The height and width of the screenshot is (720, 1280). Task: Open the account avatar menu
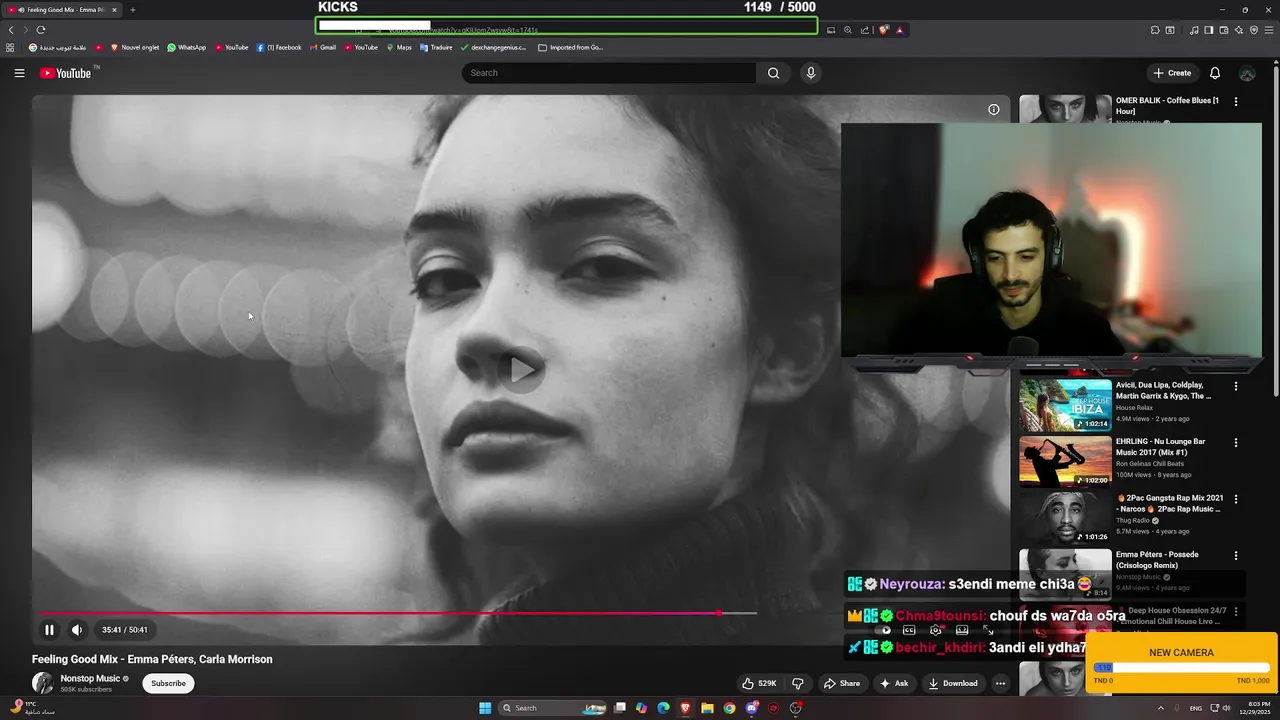click(1247, 73)
